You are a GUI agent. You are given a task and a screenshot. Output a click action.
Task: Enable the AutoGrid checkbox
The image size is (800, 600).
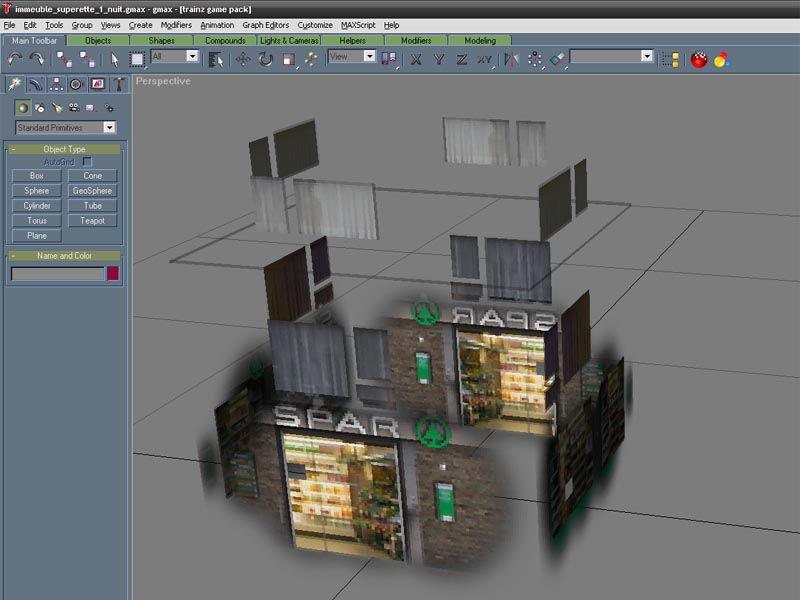click(x=87, y=161)
